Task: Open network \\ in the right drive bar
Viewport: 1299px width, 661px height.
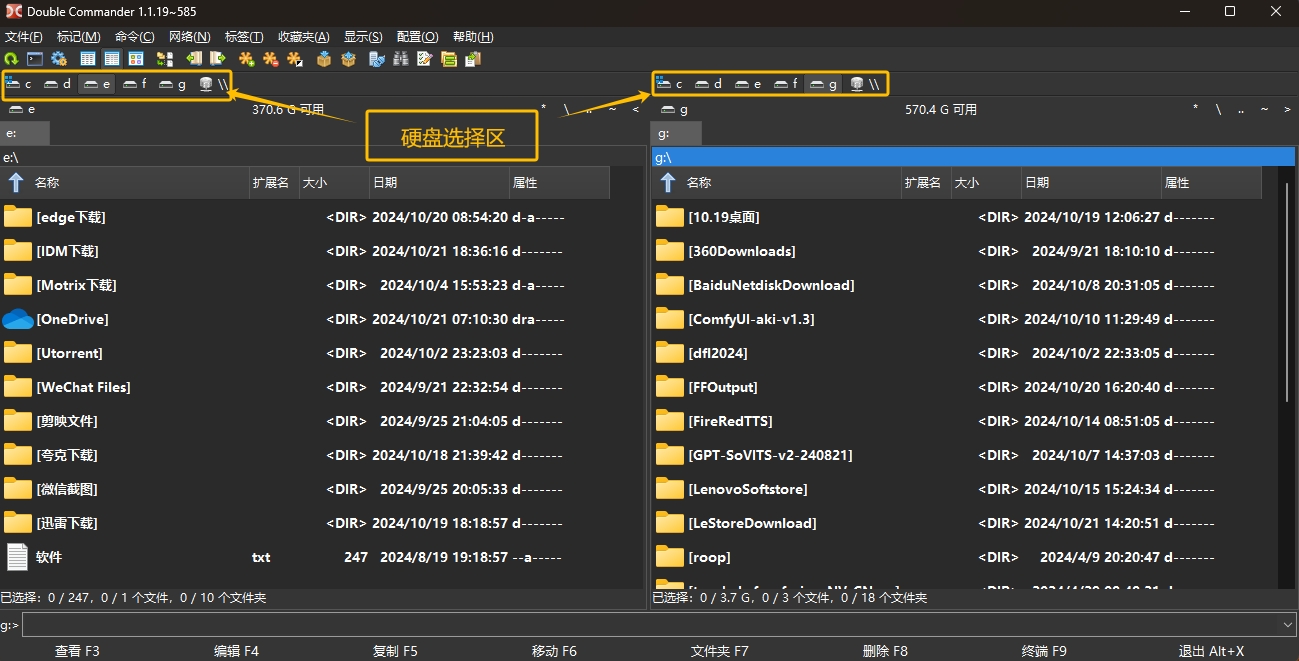Action: (864, 84)
